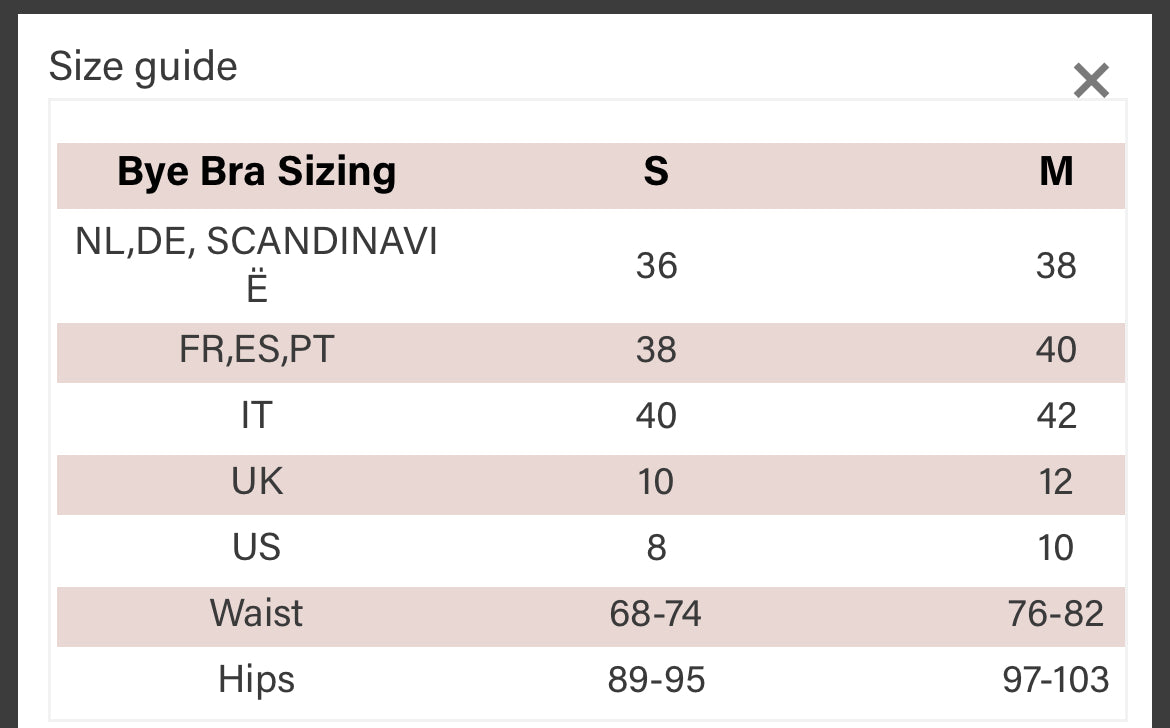
Task: Select the IT row label
Action: 256,416
